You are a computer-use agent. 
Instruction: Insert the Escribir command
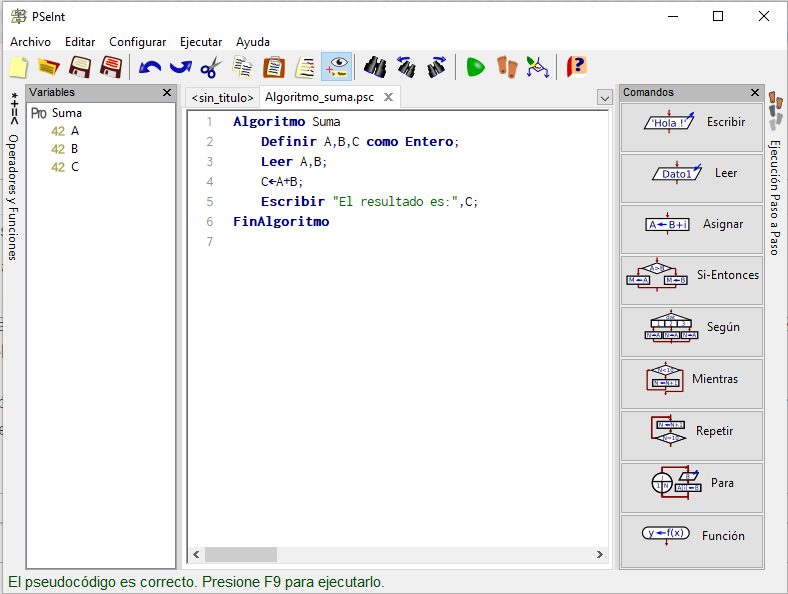[692, 127]
